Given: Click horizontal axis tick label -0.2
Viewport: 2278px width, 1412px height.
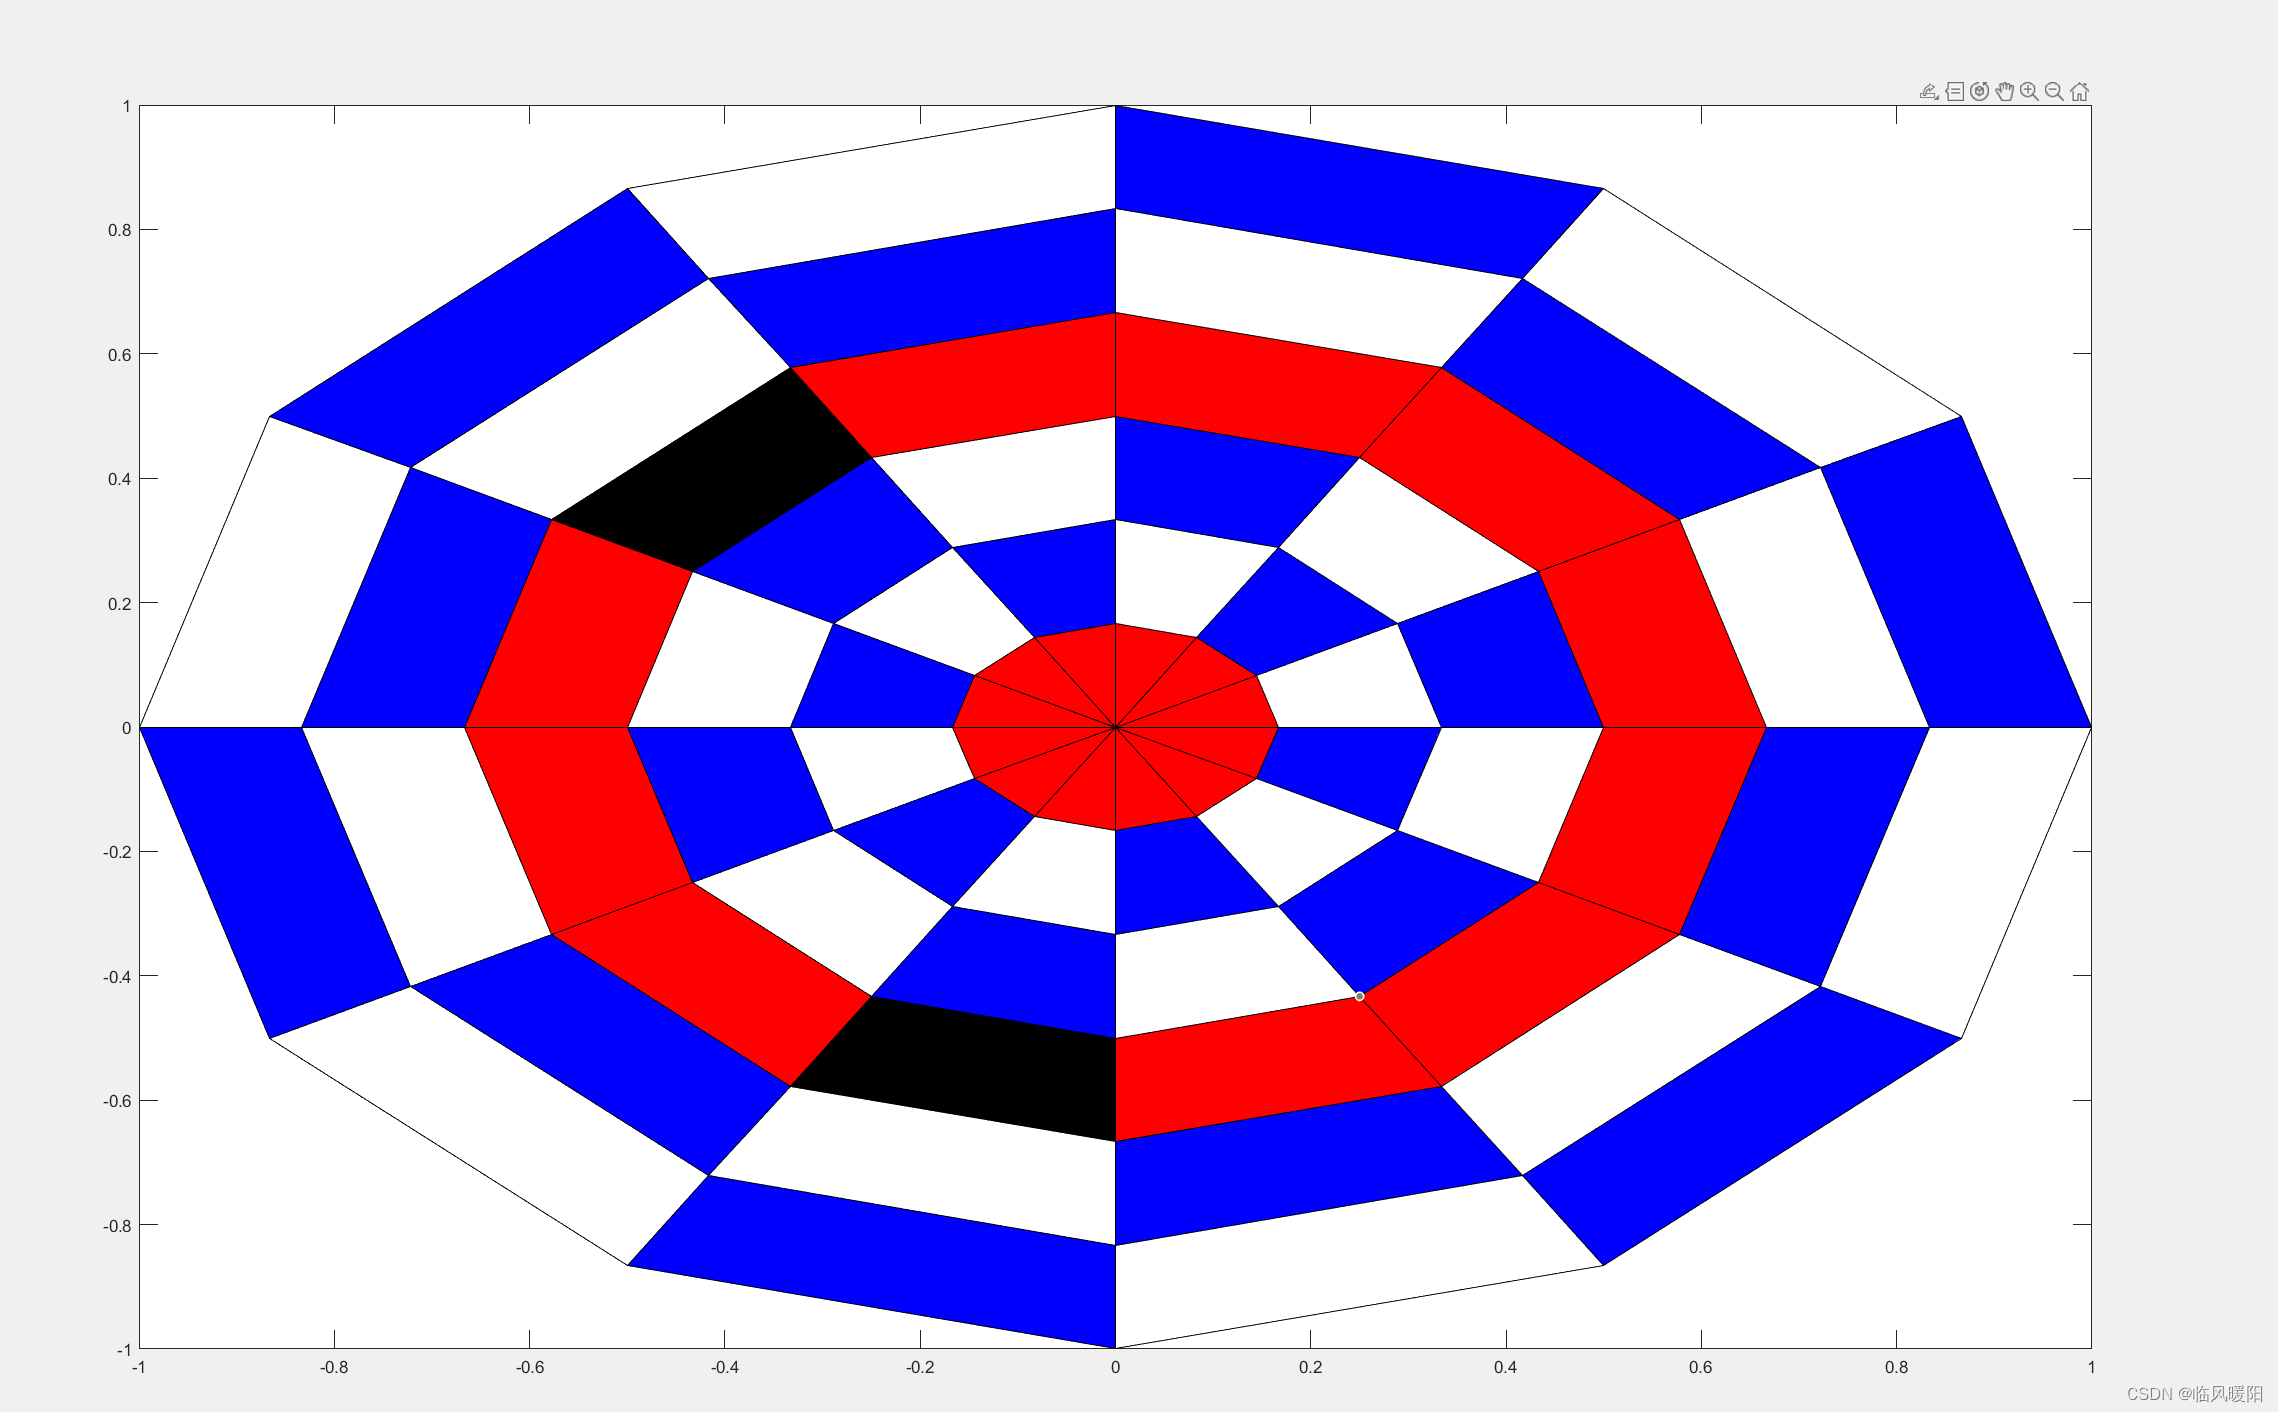Looking at the screenshot, I should (x=920, y=1367).
